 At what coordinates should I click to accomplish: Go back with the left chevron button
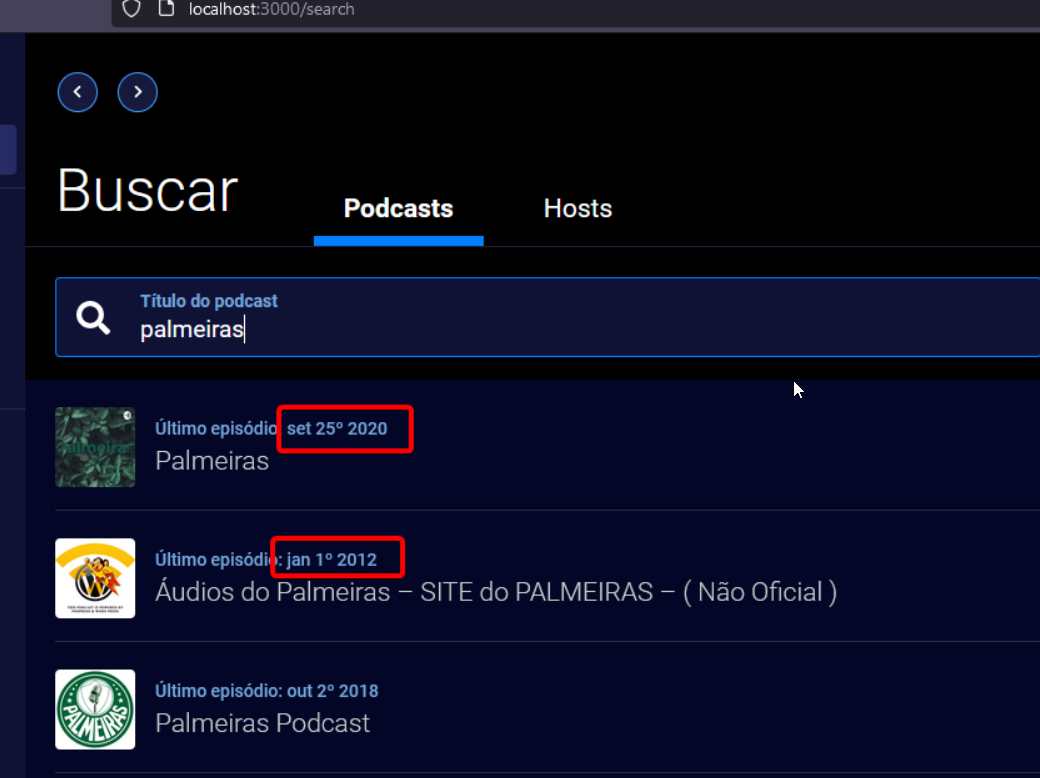tap(78, 92)
